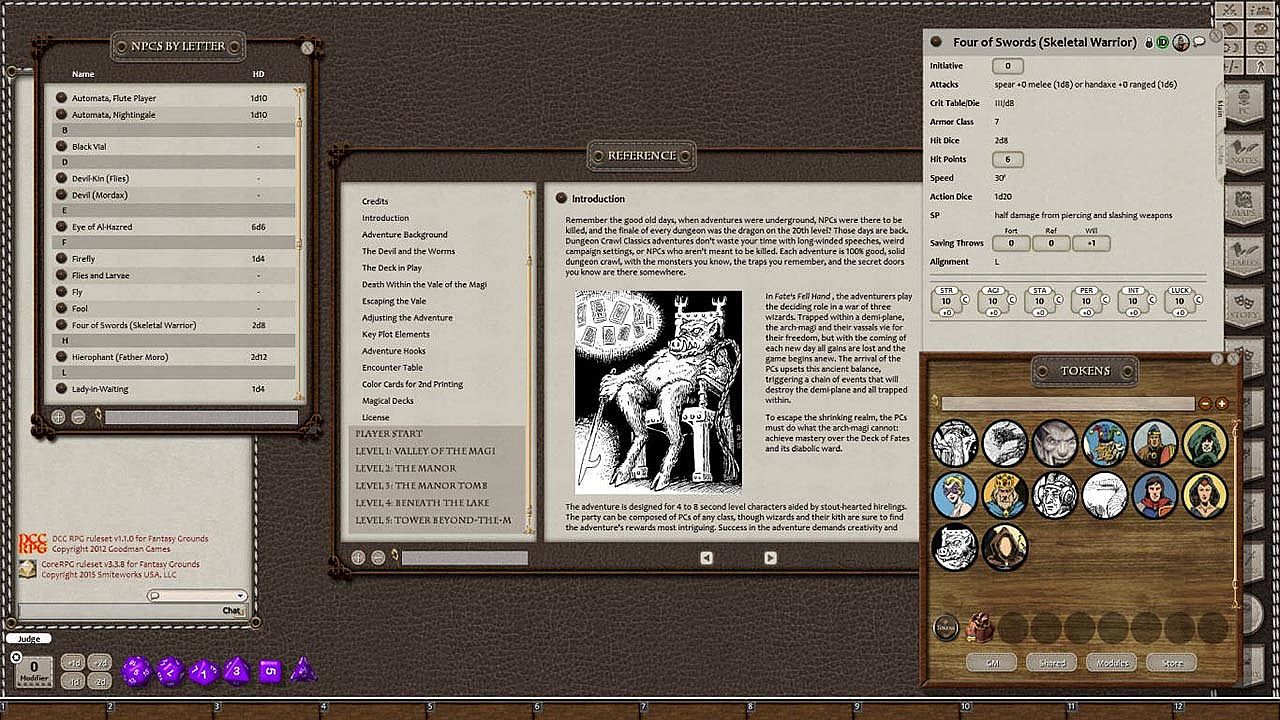Open the Story sidebar button
This screenshot has width=1280, height=720.
[x=1246, y=305]
